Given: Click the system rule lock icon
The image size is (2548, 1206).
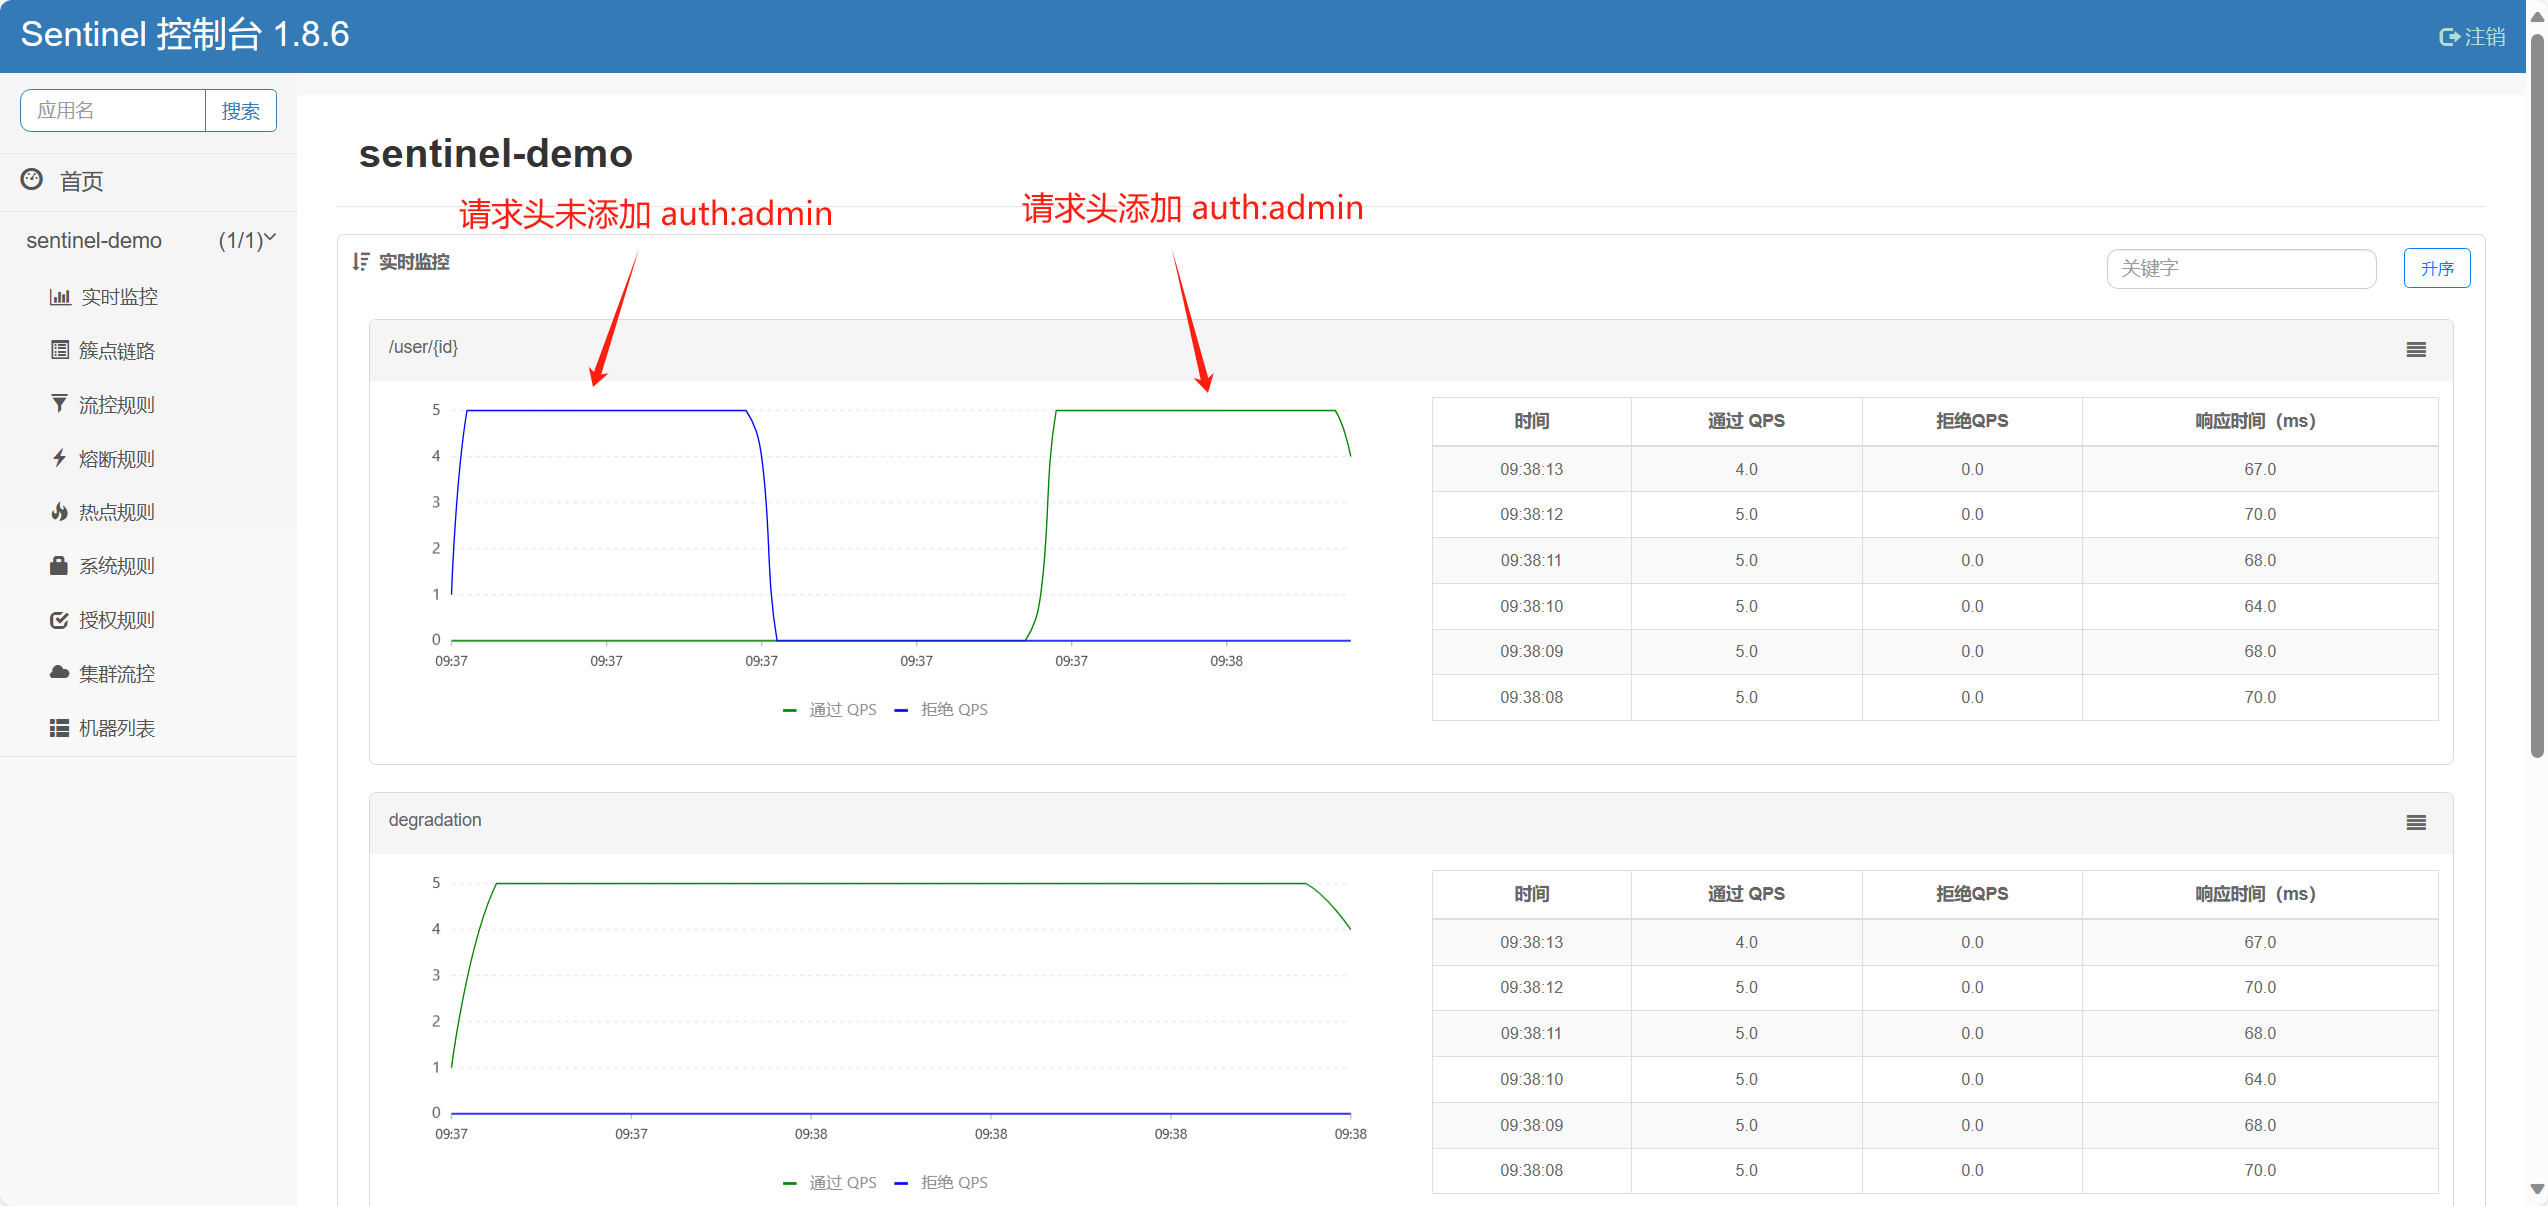Looking at the screenshot, I should (x=60, y=566).
